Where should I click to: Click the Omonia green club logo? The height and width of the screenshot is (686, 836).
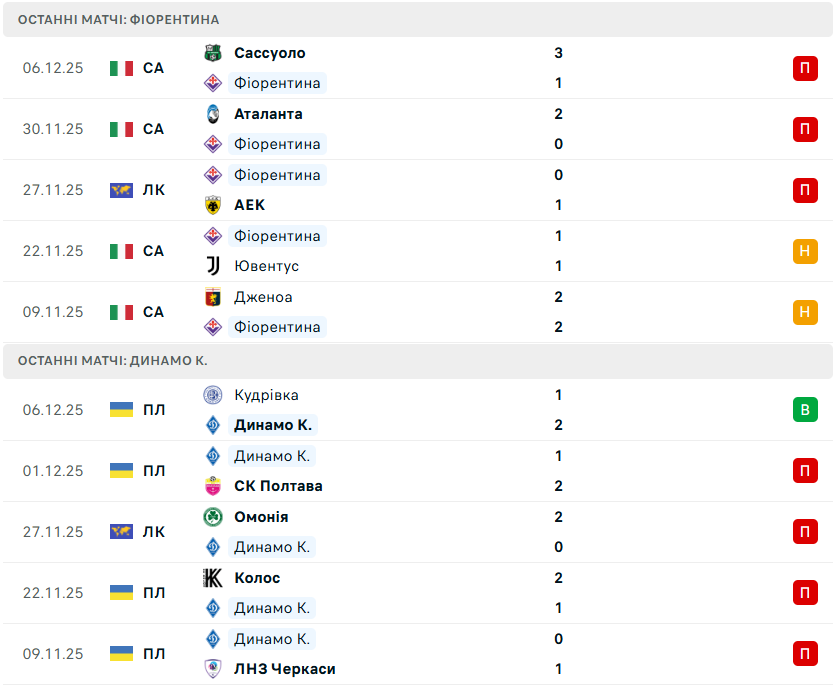tap(212, 517)
